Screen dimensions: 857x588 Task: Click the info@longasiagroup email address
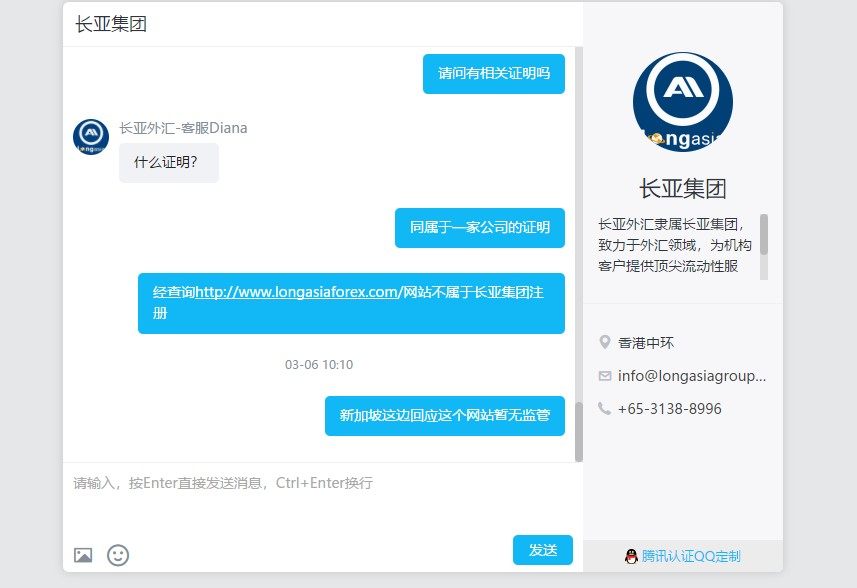(692, 376)
